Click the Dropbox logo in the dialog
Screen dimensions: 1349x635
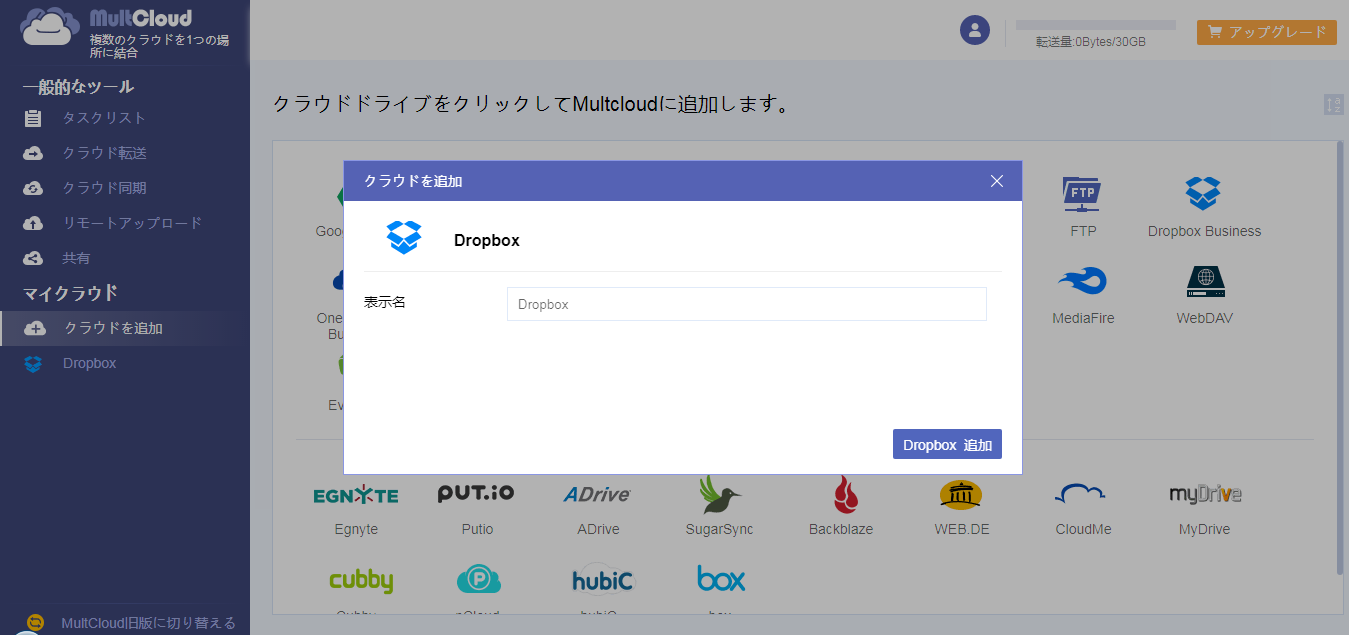tap(405, 237)
